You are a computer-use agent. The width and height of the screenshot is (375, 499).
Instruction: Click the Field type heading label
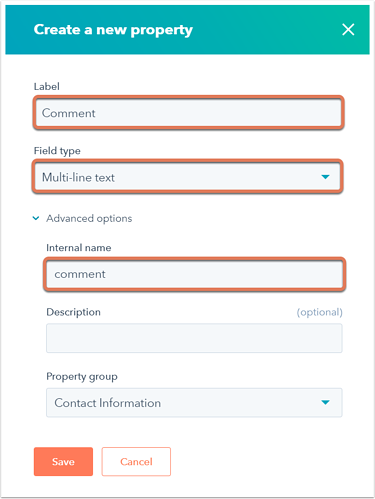pyautogui.click(x=57, y=151)
